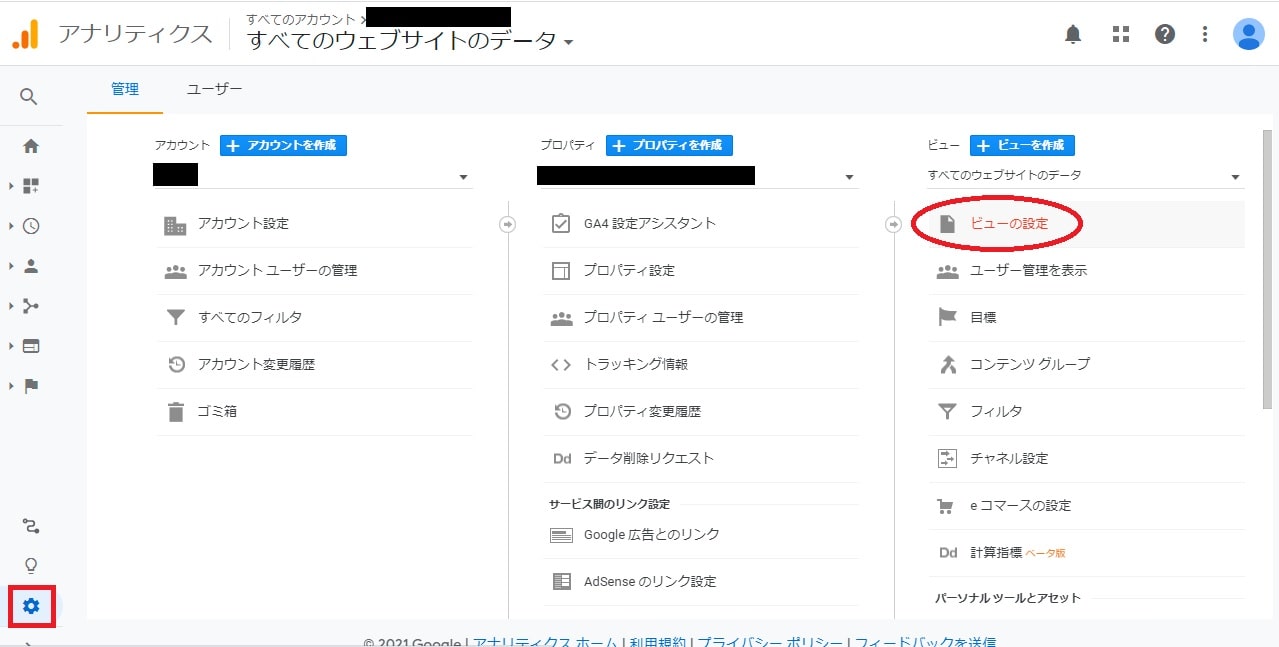
Task: Click the trash can icon beside ゴミ箱
Action: [x=176, y=411]
